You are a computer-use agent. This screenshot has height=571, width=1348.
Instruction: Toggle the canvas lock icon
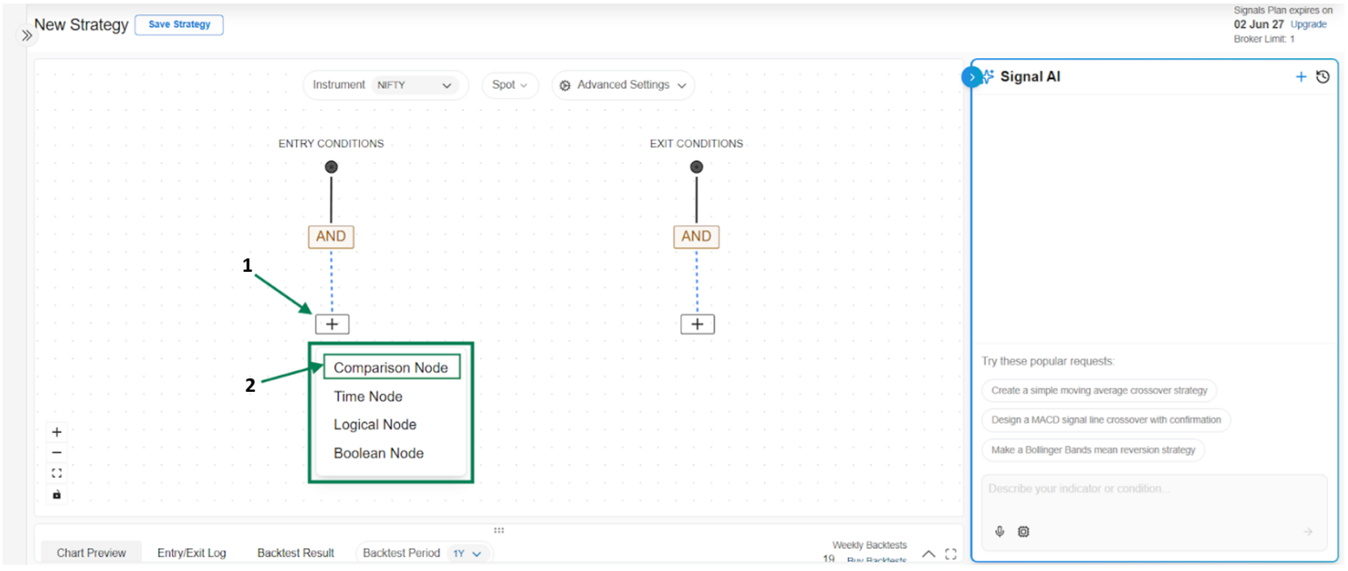[57, 495]
